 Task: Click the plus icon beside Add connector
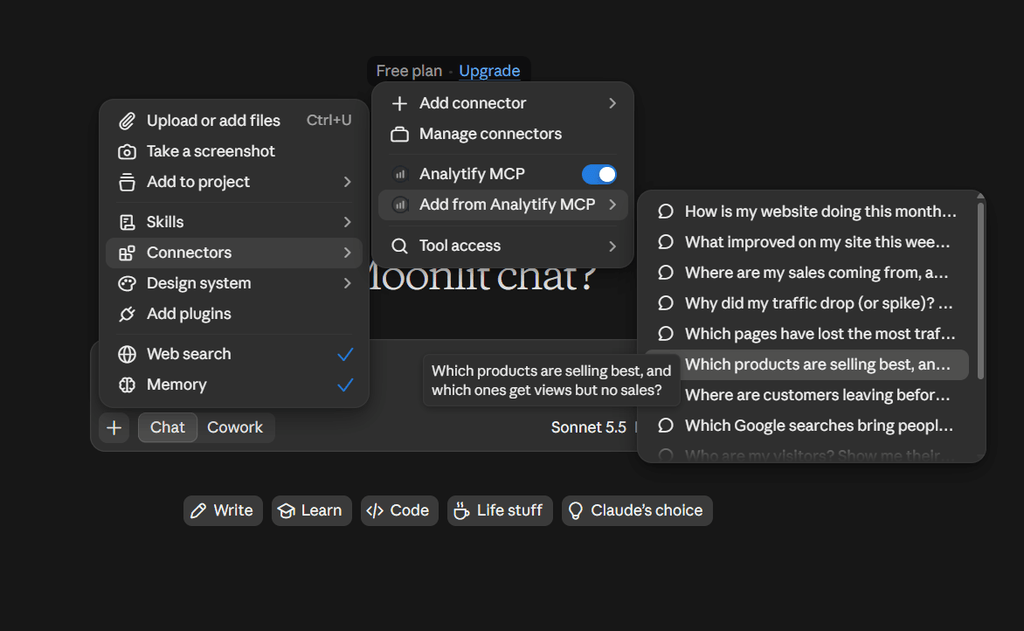pos(400,103)
